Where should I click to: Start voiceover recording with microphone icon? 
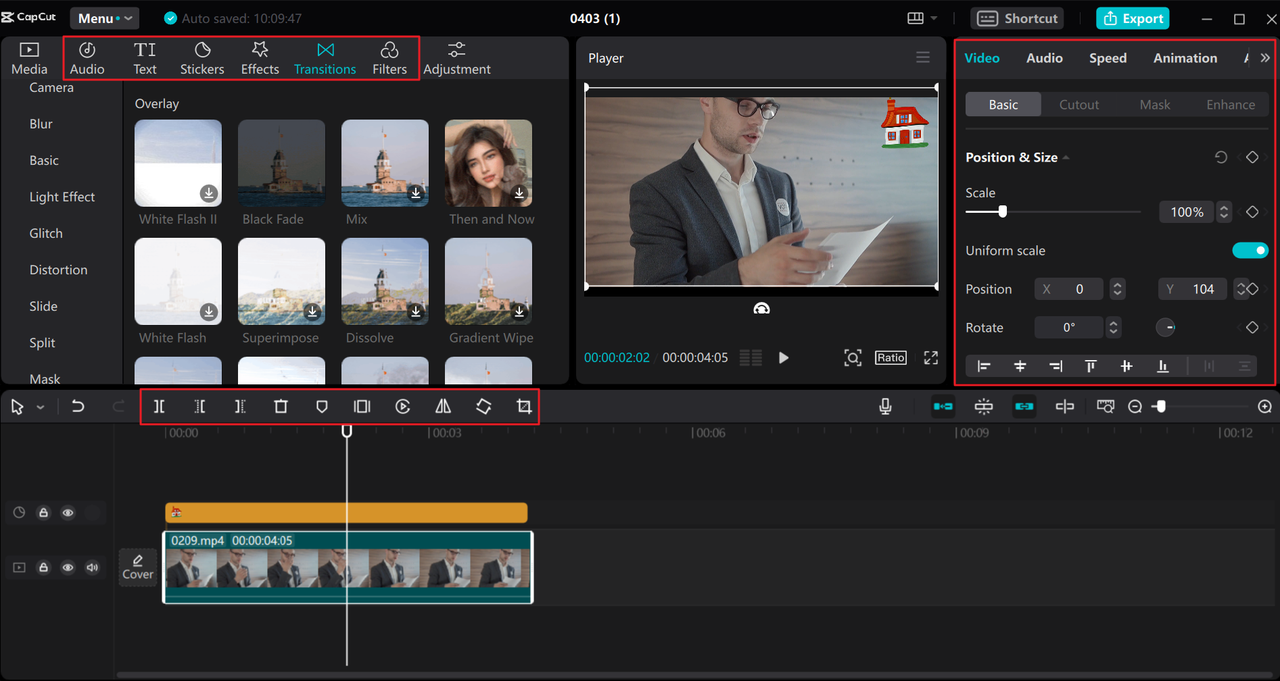[885, 407]
